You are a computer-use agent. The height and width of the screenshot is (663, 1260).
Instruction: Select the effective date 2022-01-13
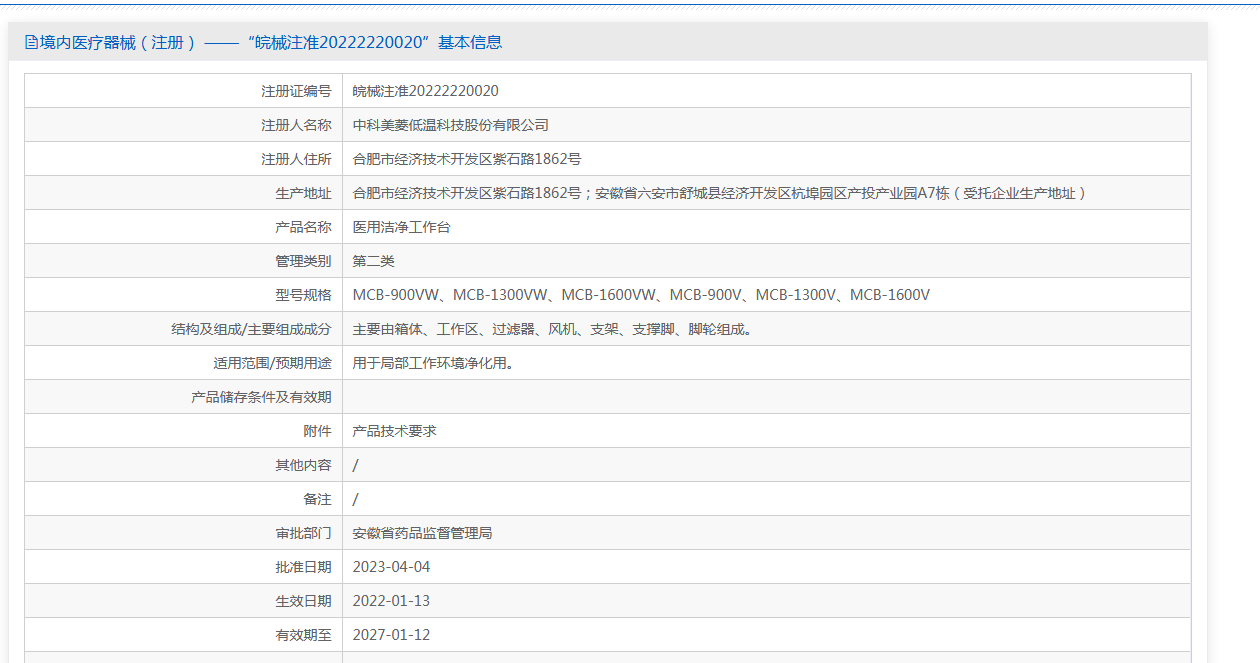pos(392,601)
